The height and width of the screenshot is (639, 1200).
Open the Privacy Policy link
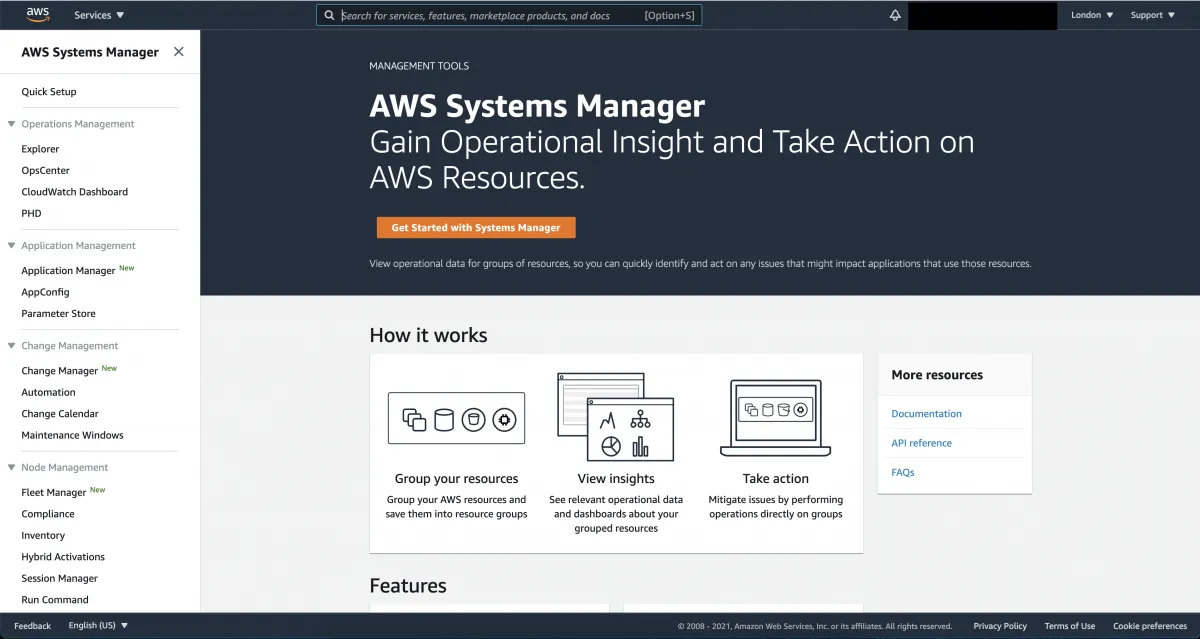pyautogui.click(x=1000, y=626)
